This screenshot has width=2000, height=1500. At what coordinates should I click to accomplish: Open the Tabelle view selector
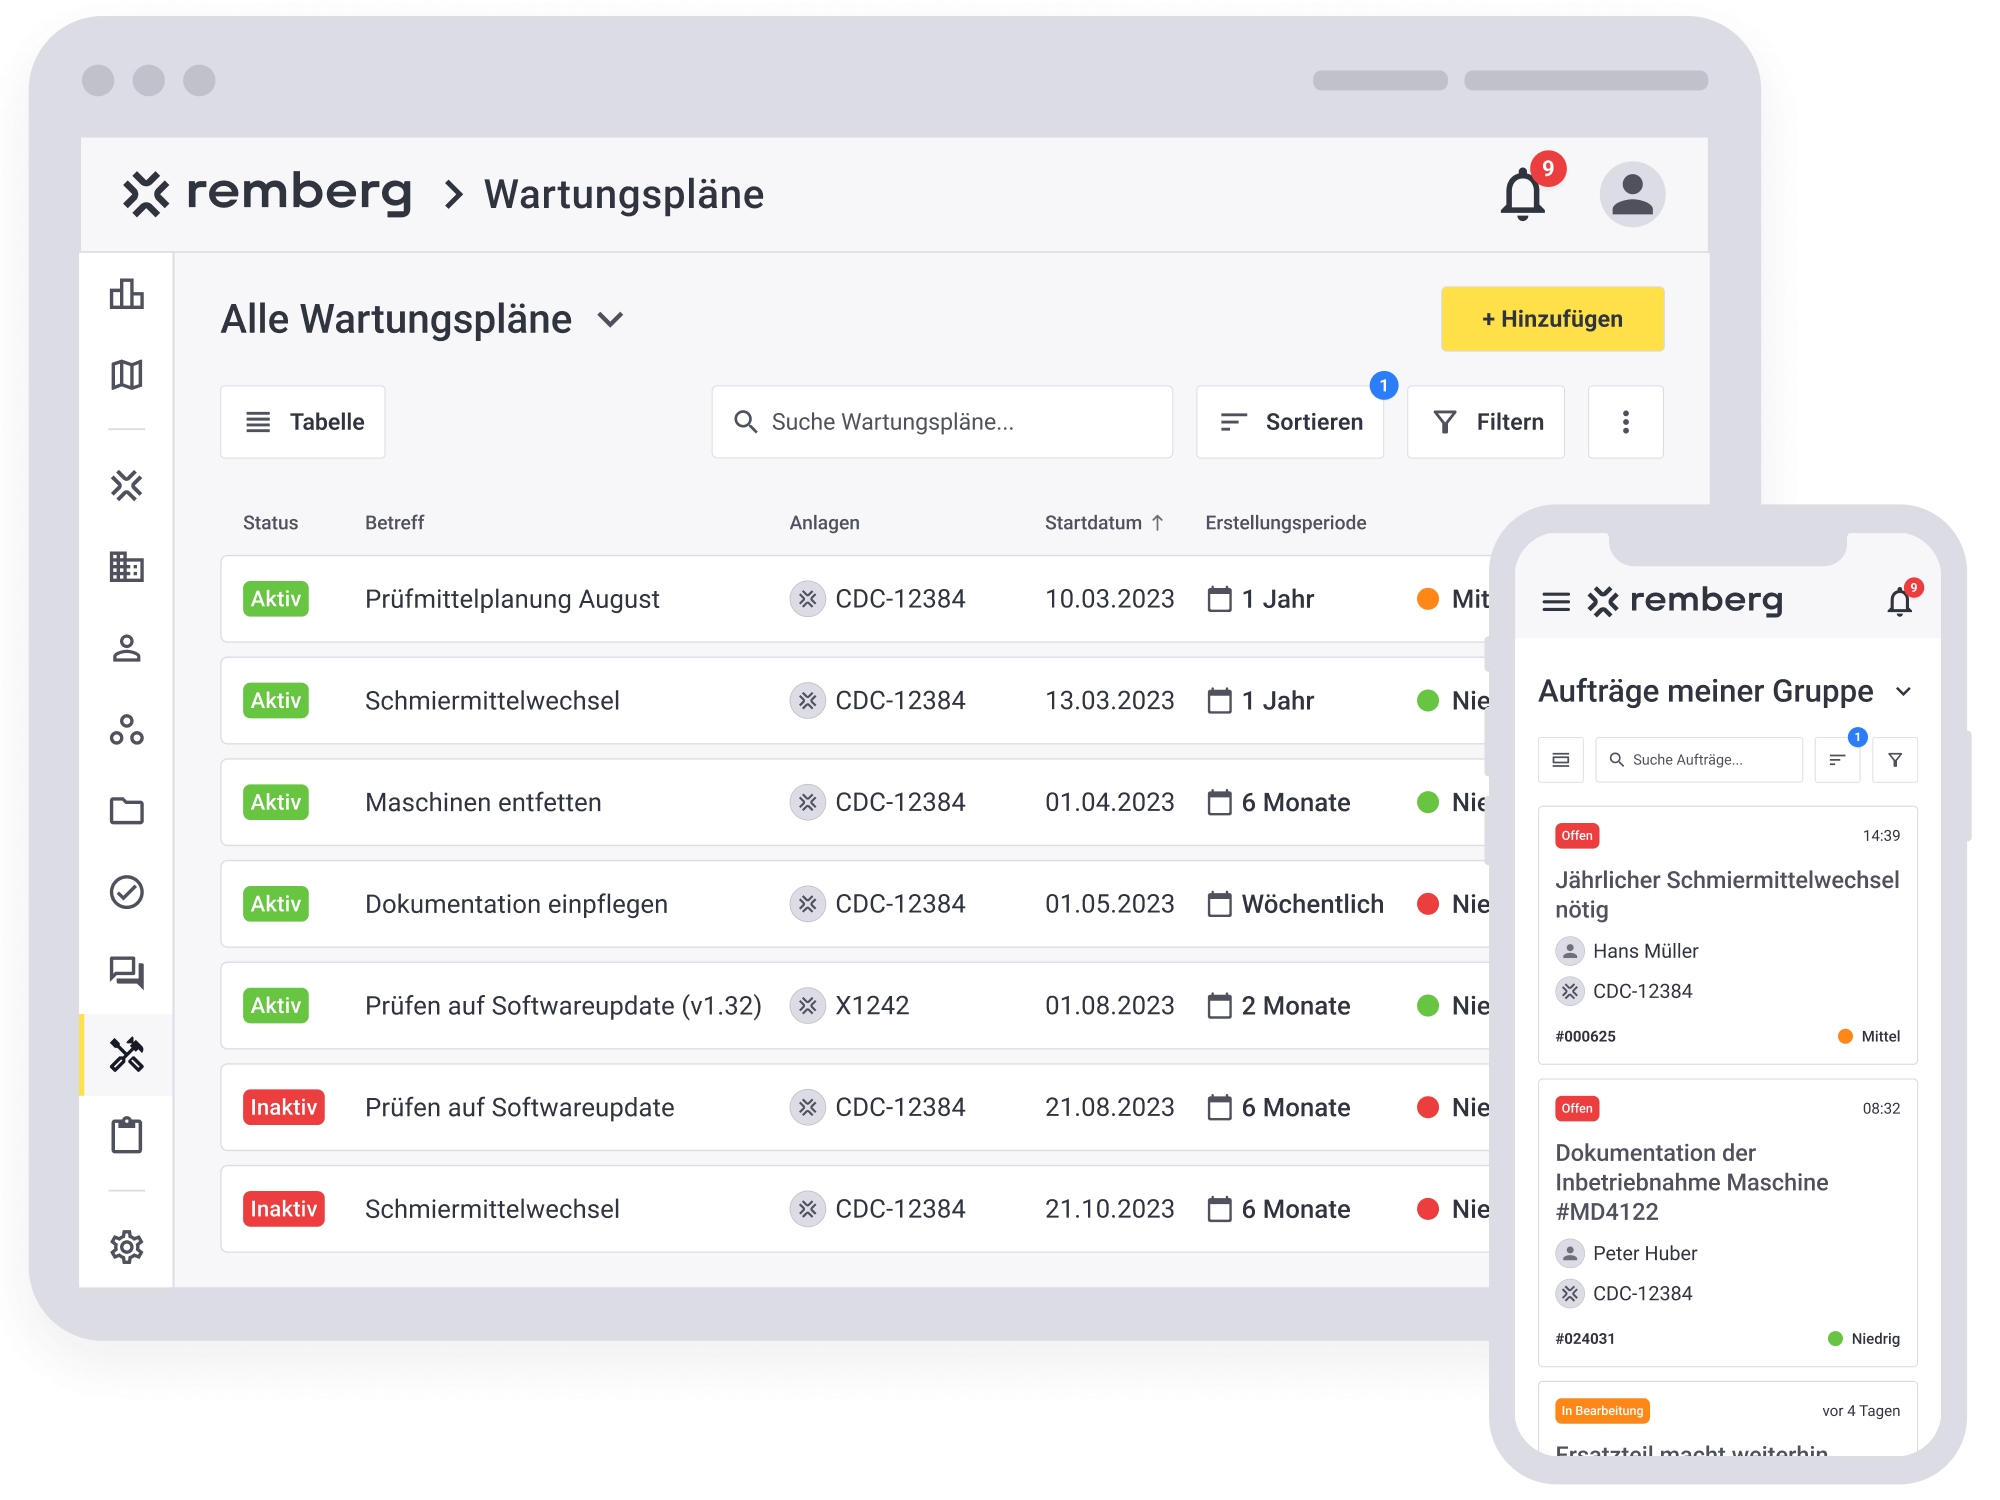pyautogui.click(x=303, y=422)
